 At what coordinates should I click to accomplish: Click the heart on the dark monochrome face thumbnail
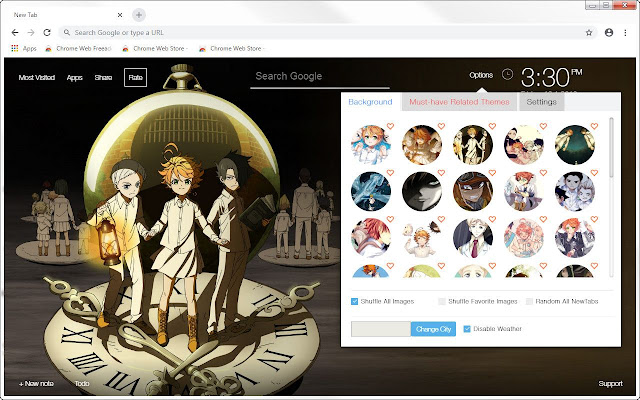pyautogui.click(x=441, y=173)
